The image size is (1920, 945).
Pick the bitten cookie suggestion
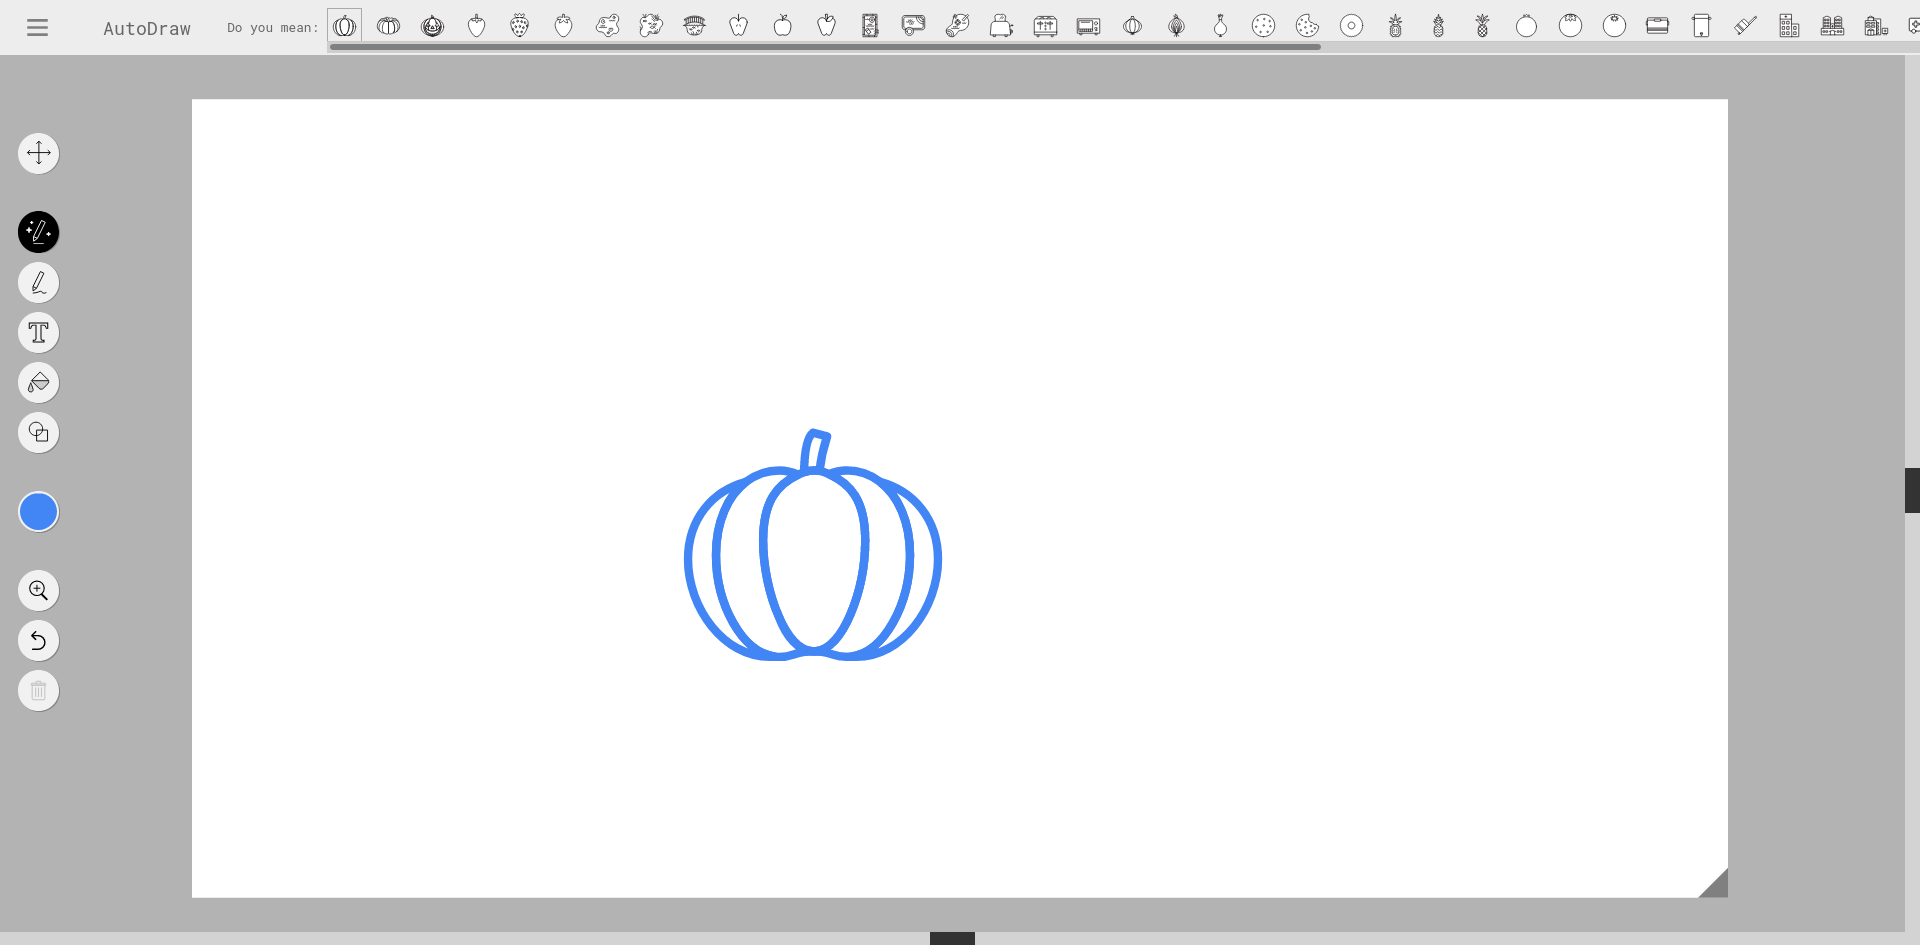pos(1307,26)
